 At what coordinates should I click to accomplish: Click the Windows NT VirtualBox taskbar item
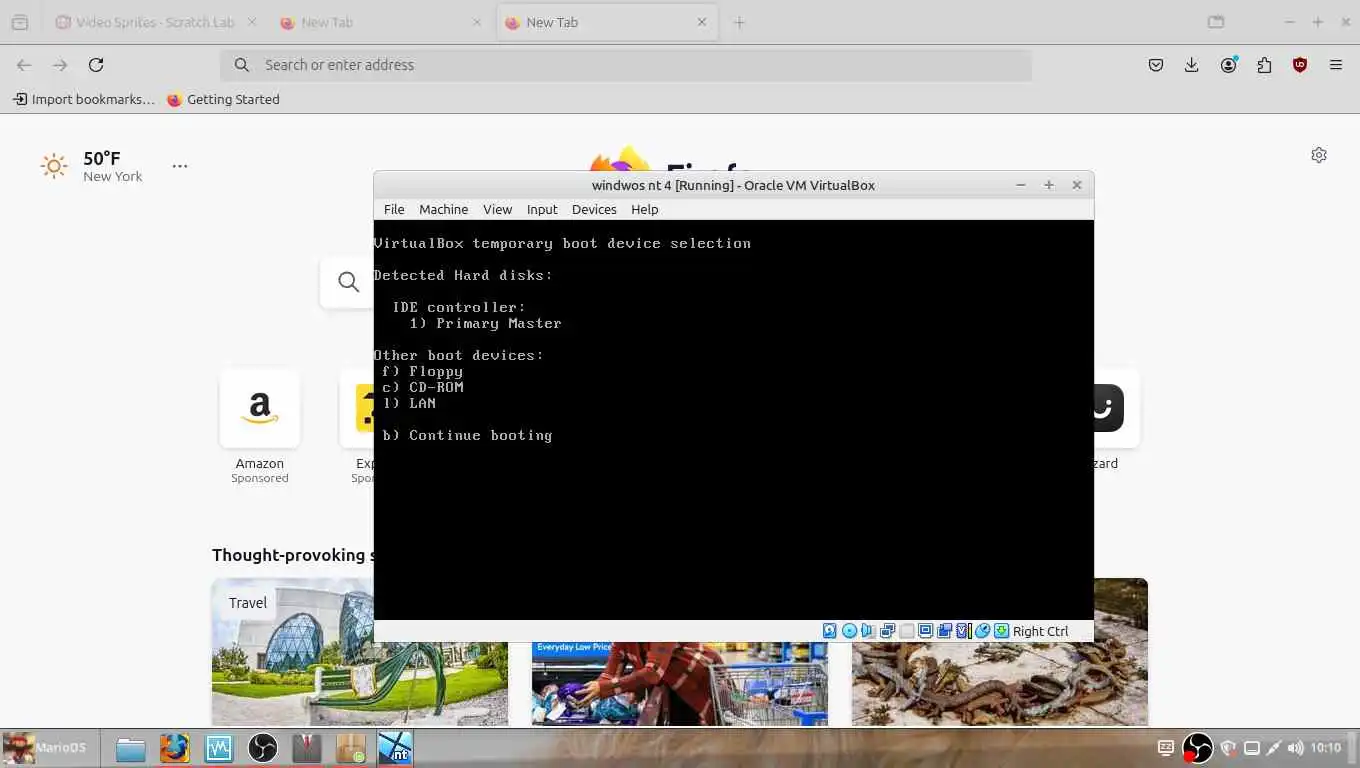[395, 748]
